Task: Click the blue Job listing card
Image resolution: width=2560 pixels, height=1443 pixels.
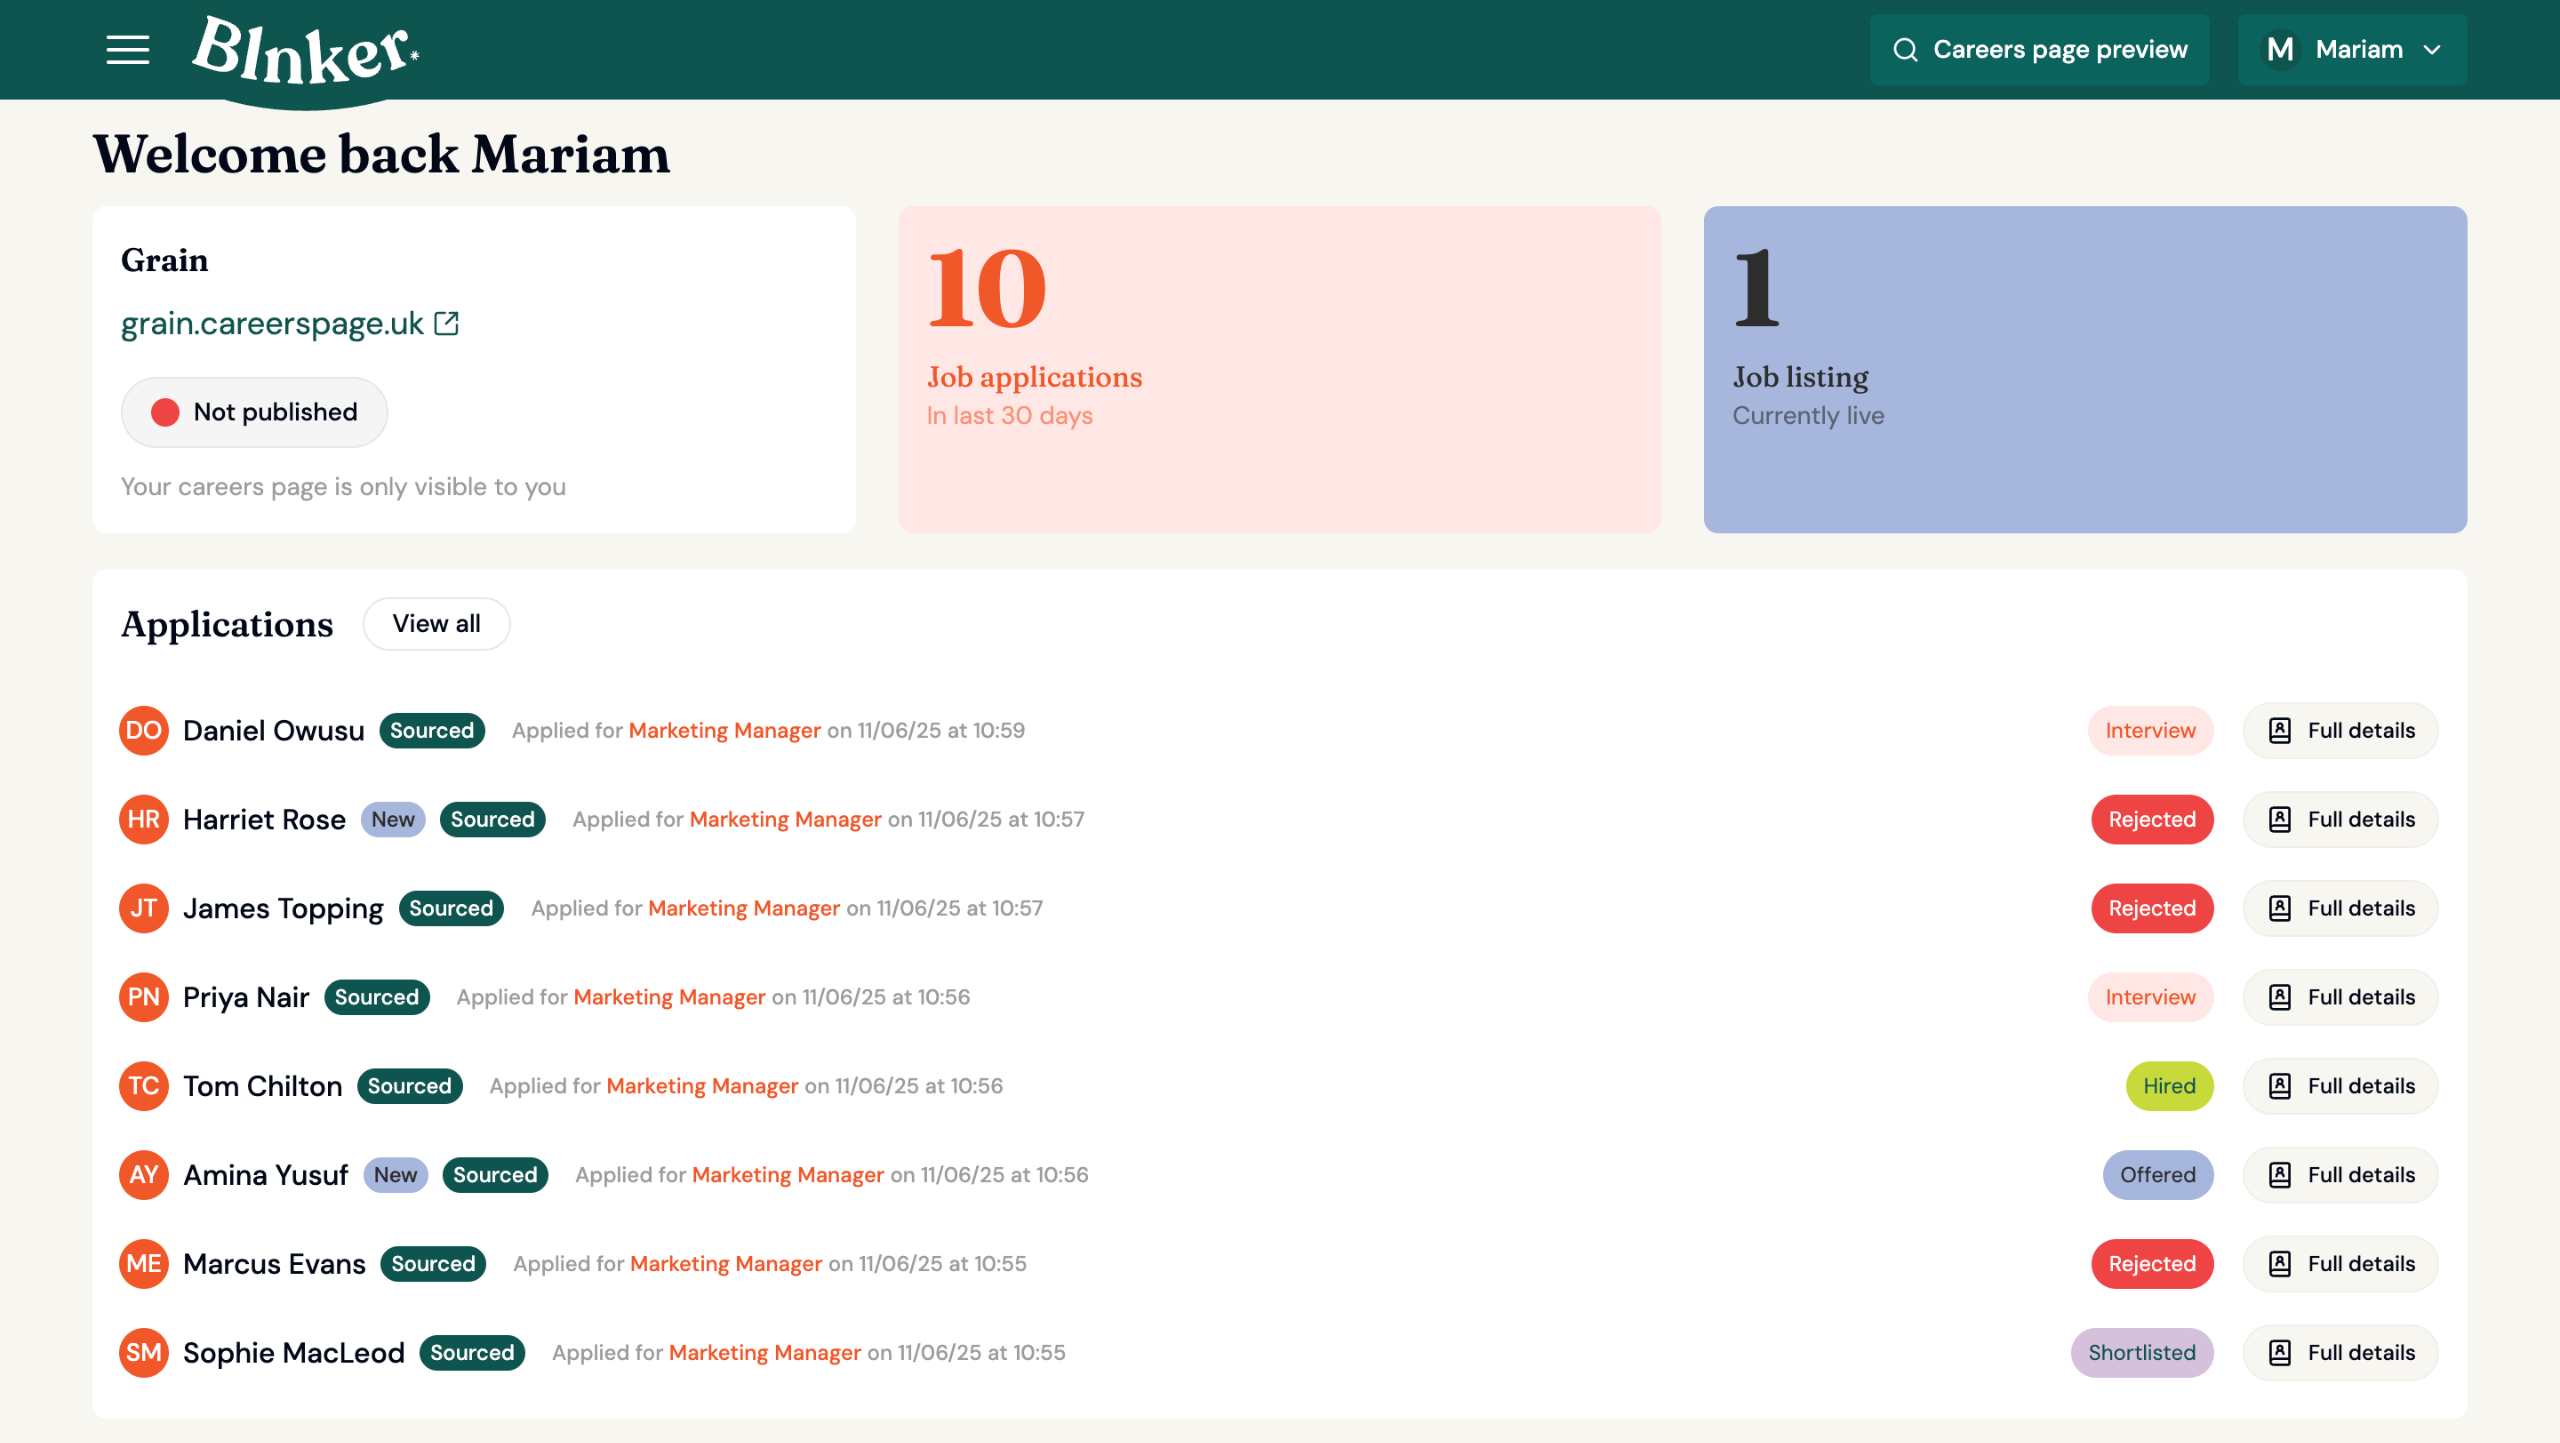Action: (2084, 369)
